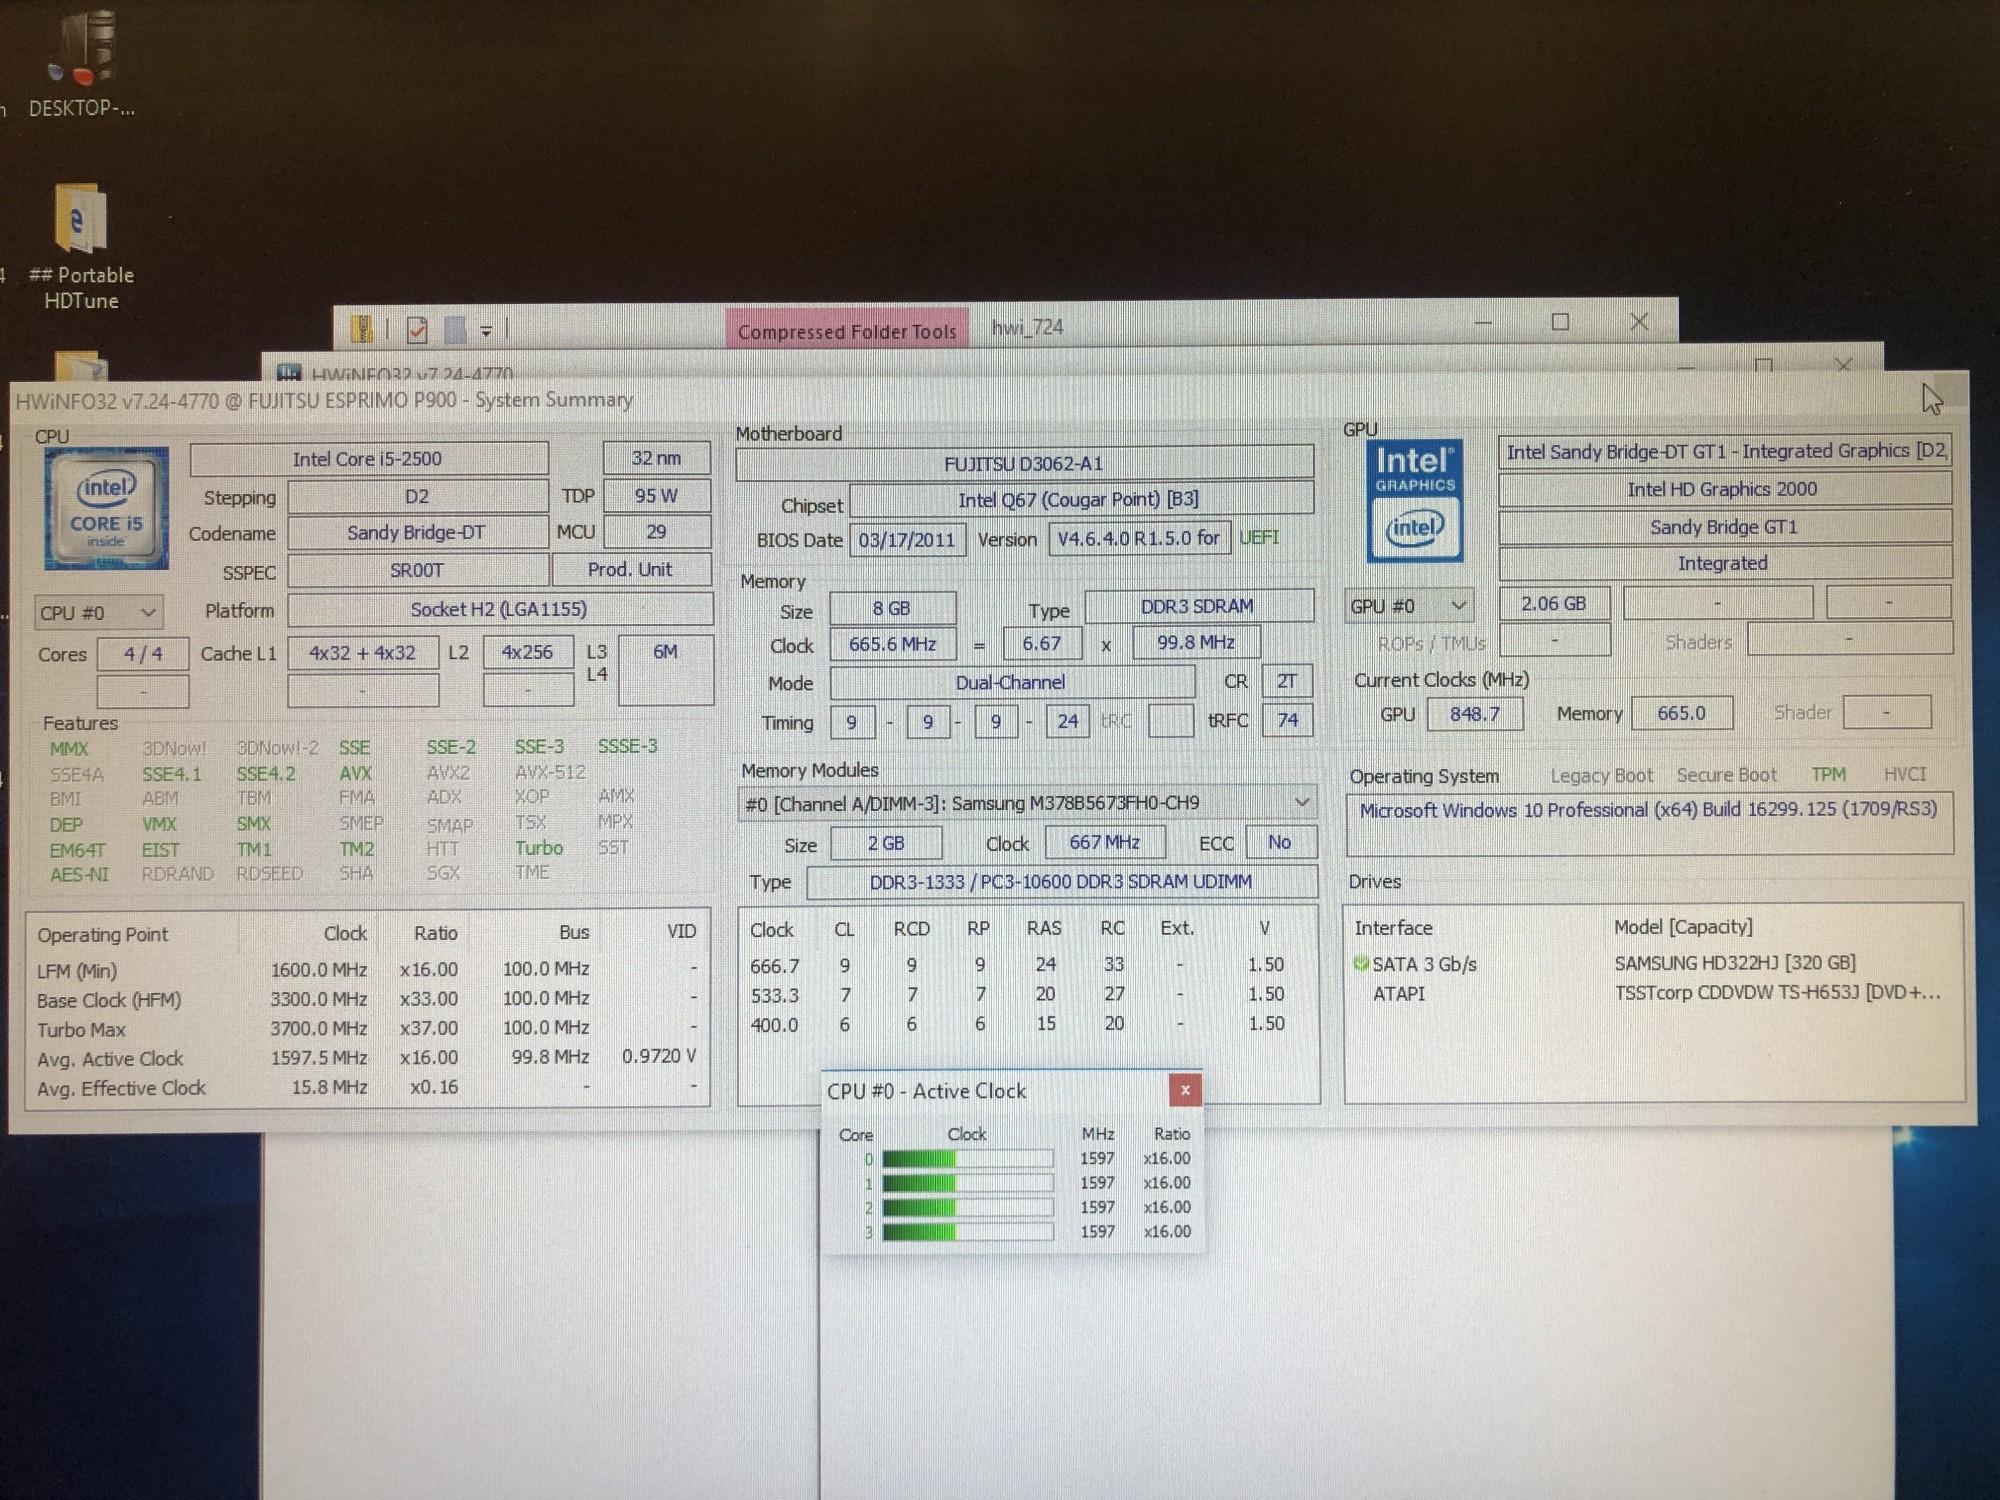This screenshot has height=1500, width=2000.
Task: Click the Dual-Channel memory mode field
Action: tap(1012, 682)
